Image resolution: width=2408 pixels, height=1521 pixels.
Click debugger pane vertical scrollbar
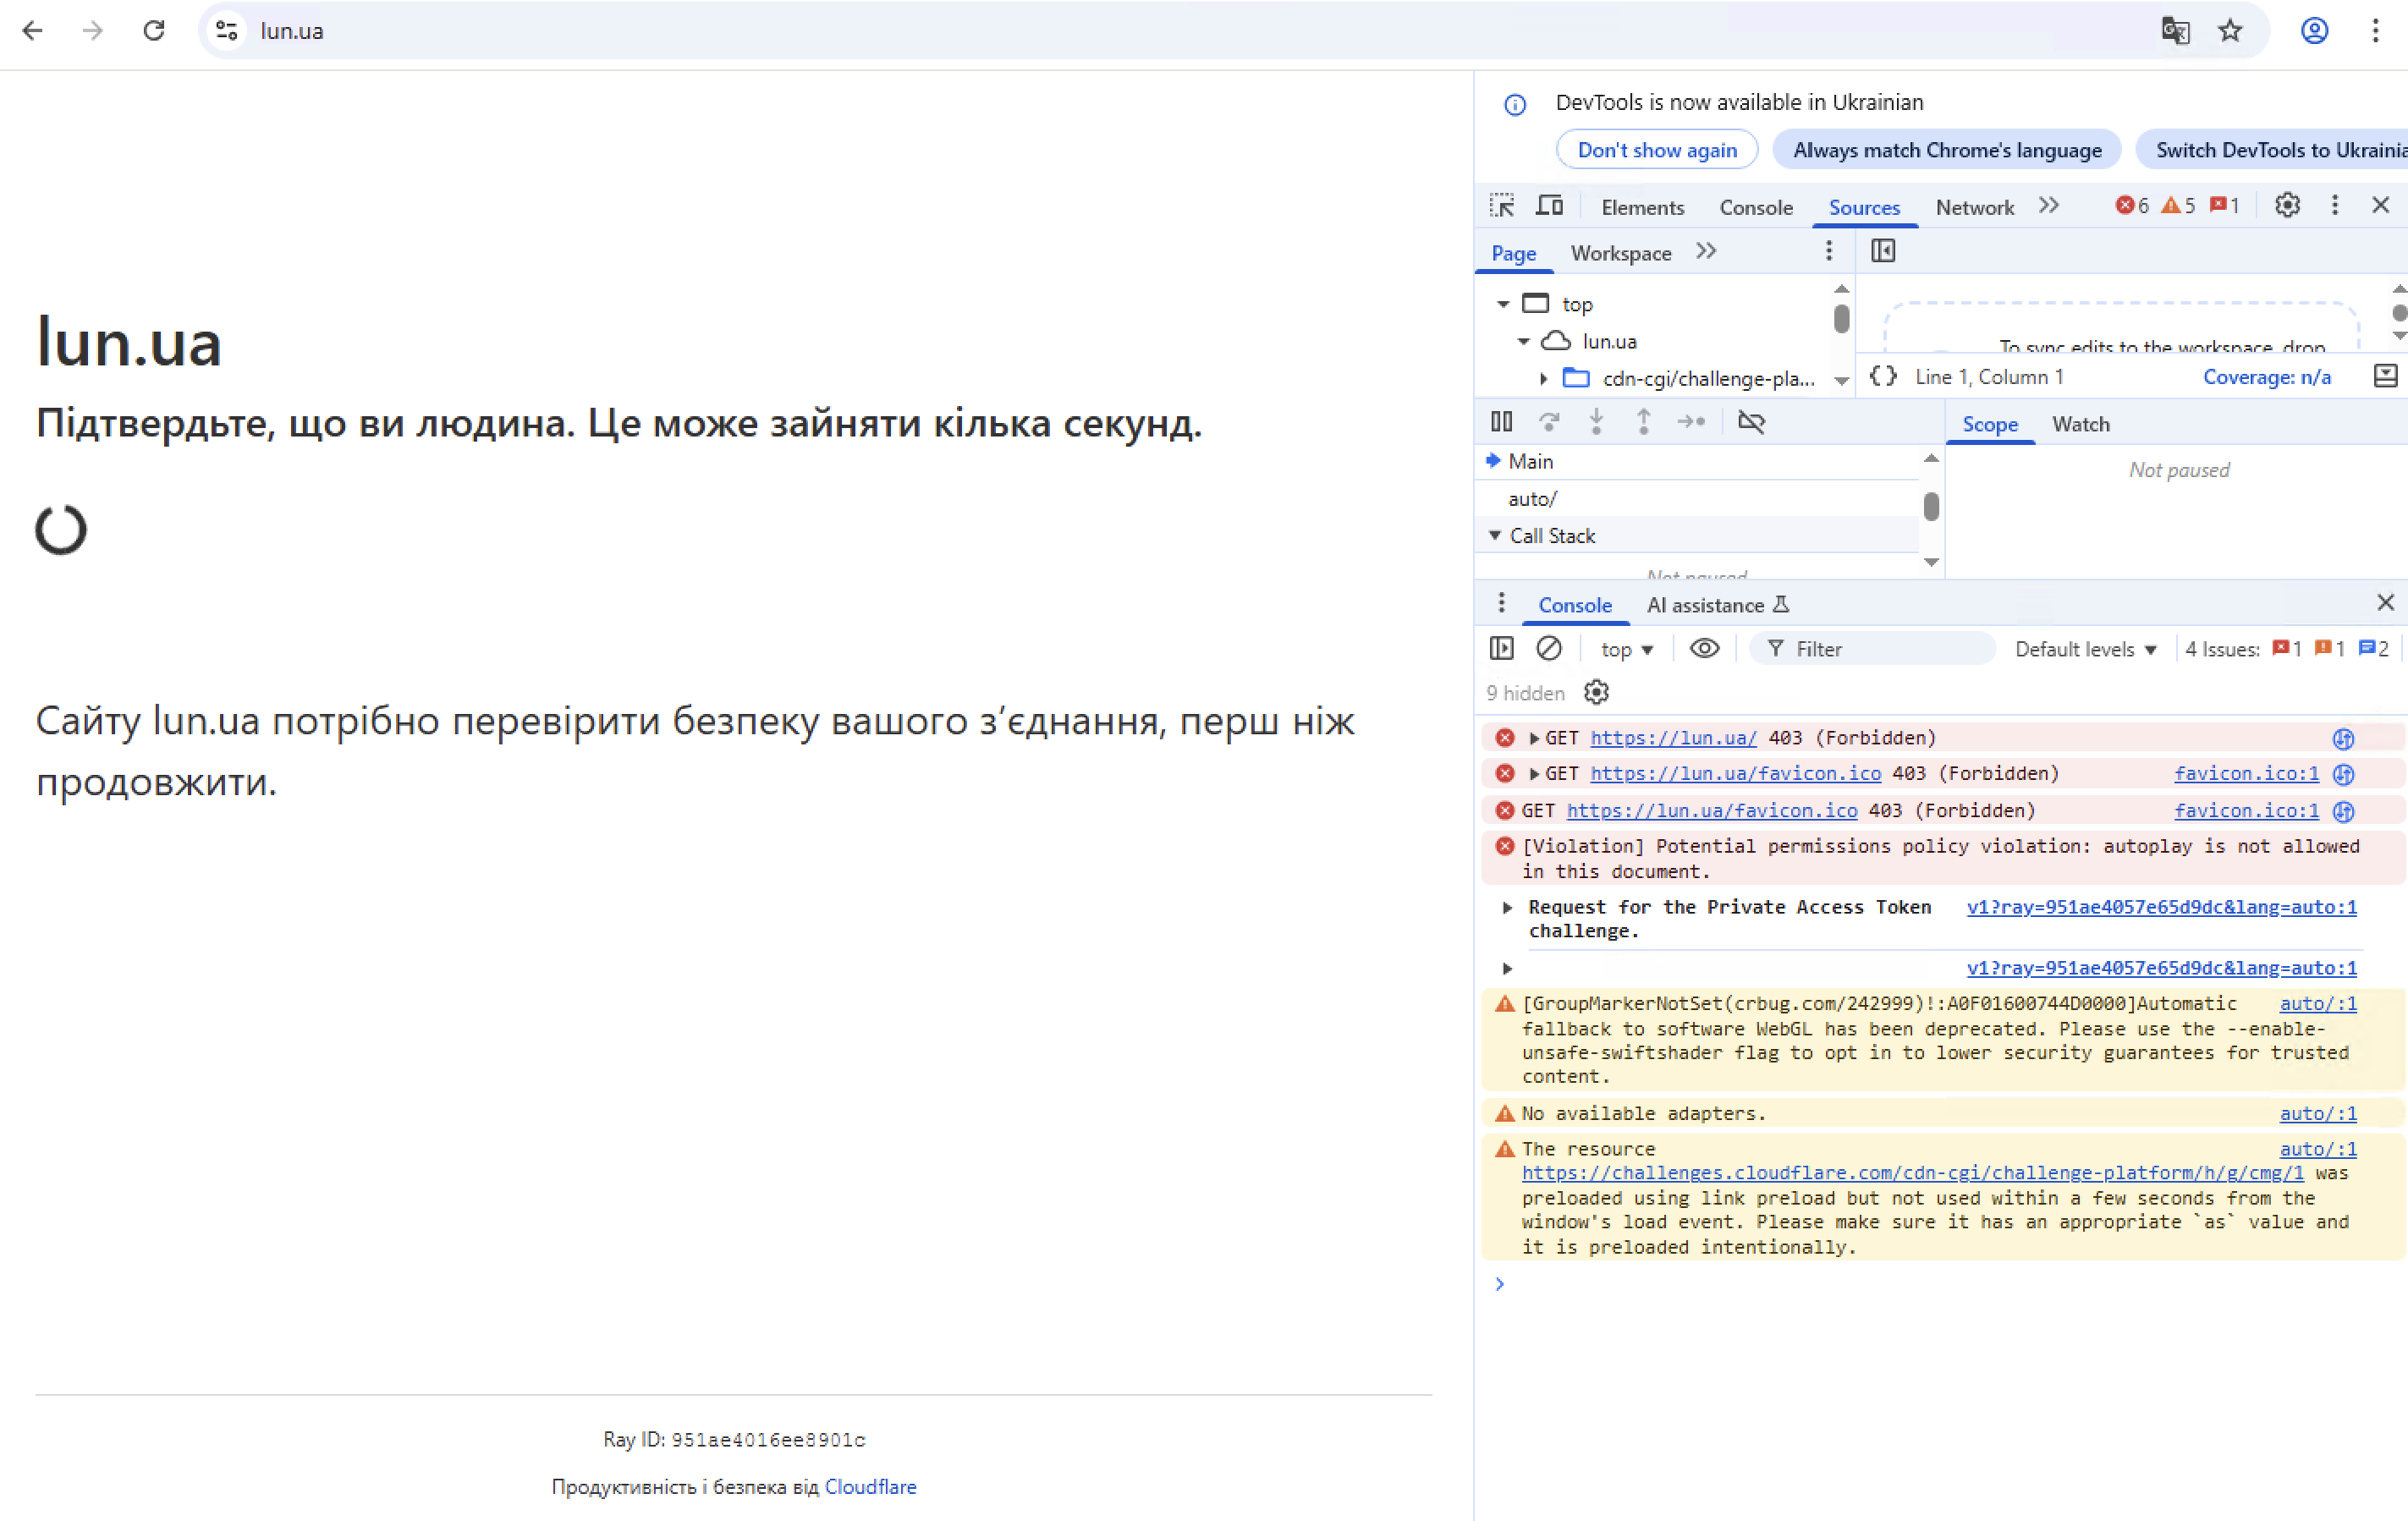[x=1931, y=506]
